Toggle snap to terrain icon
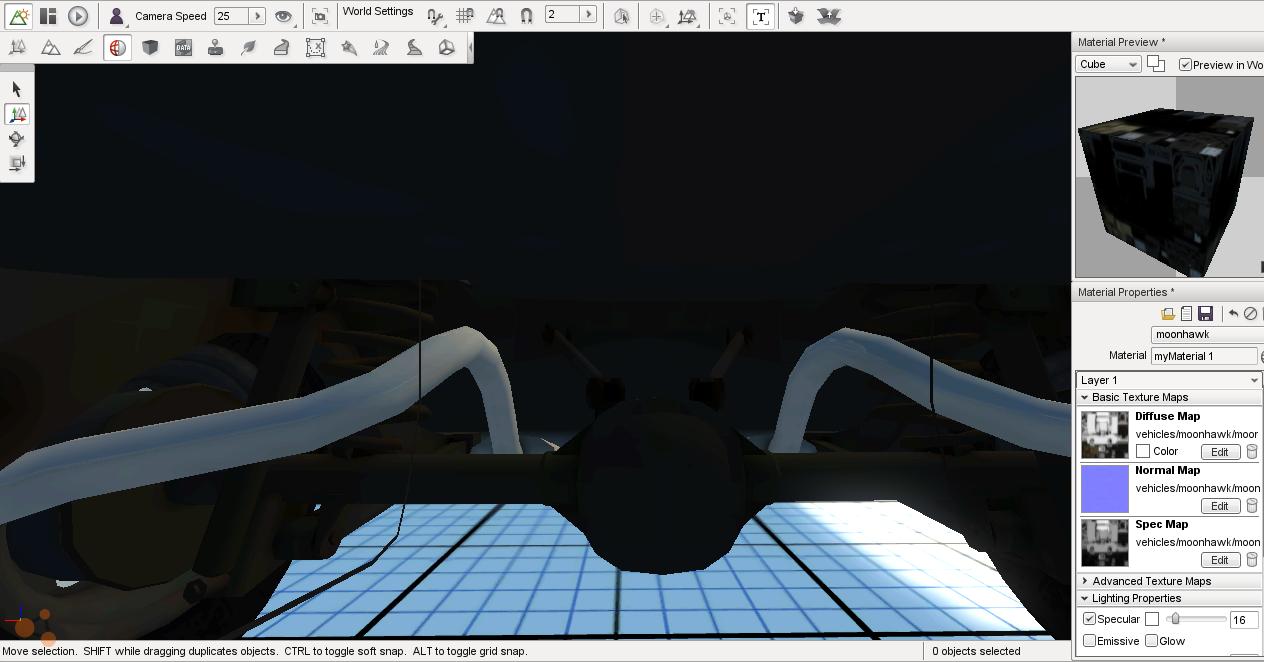This screenshot has height=662, width=1264. [x=496, y=16]
